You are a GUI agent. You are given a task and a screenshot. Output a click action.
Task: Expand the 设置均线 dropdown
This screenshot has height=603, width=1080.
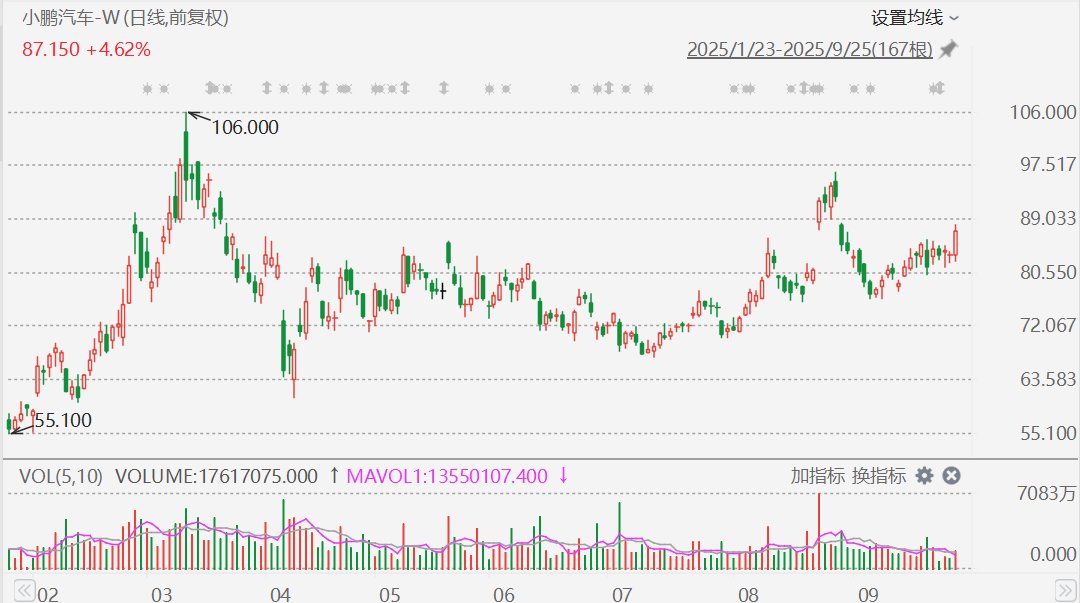(915, 17)
